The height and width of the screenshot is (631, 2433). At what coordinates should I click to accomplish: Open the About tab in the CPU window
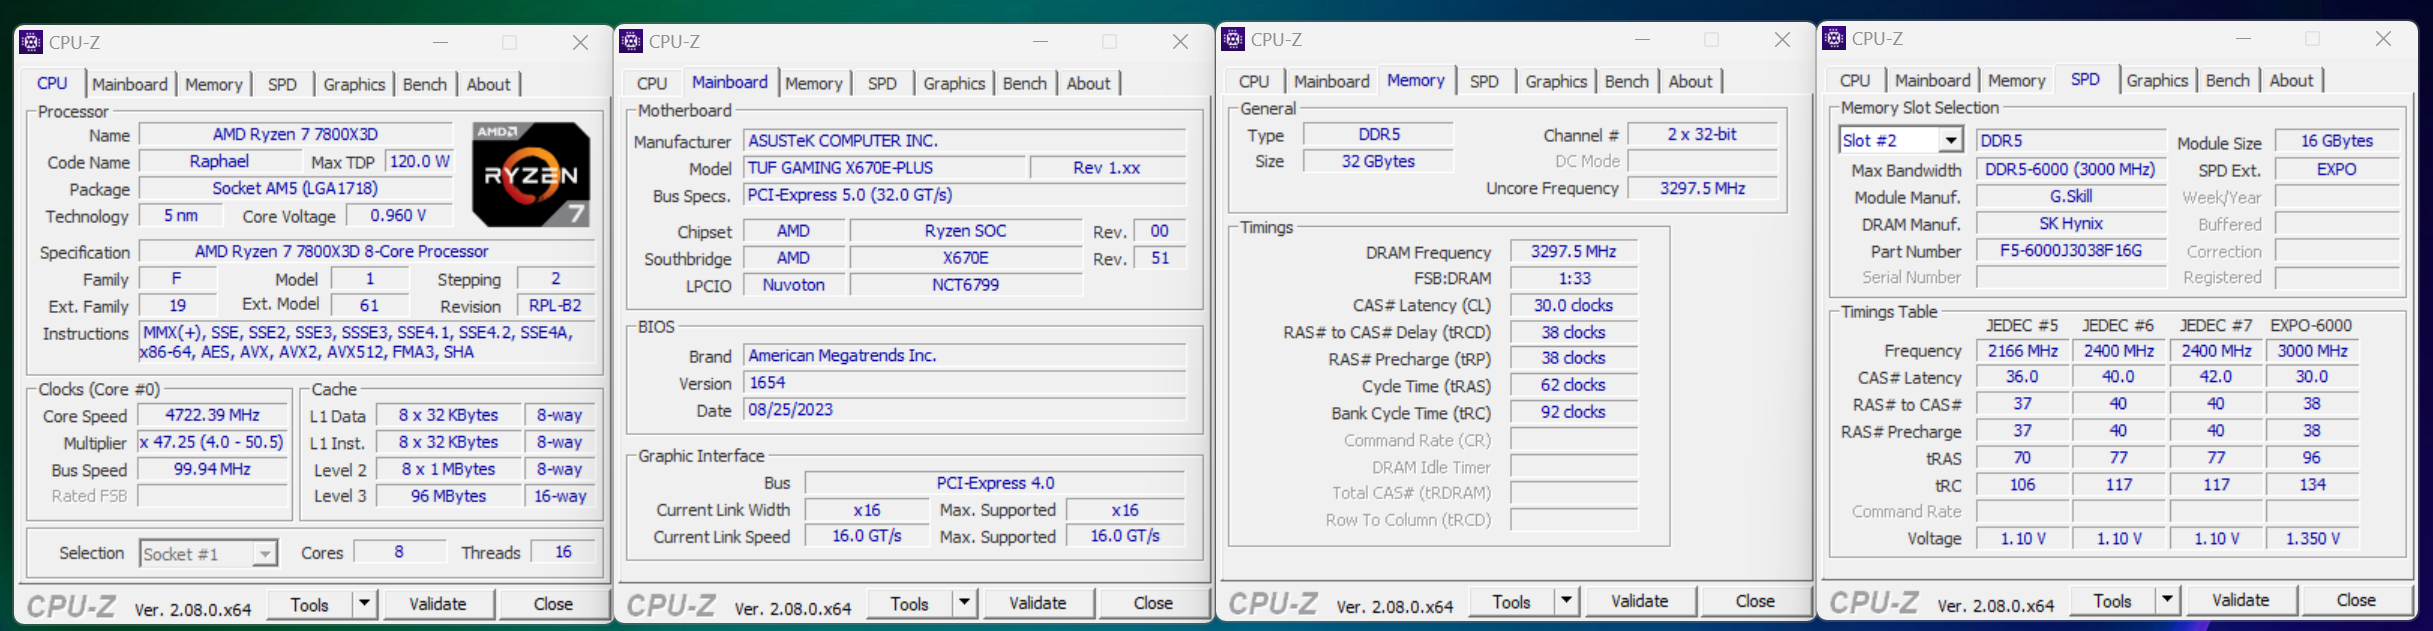(x=488, y=85)
